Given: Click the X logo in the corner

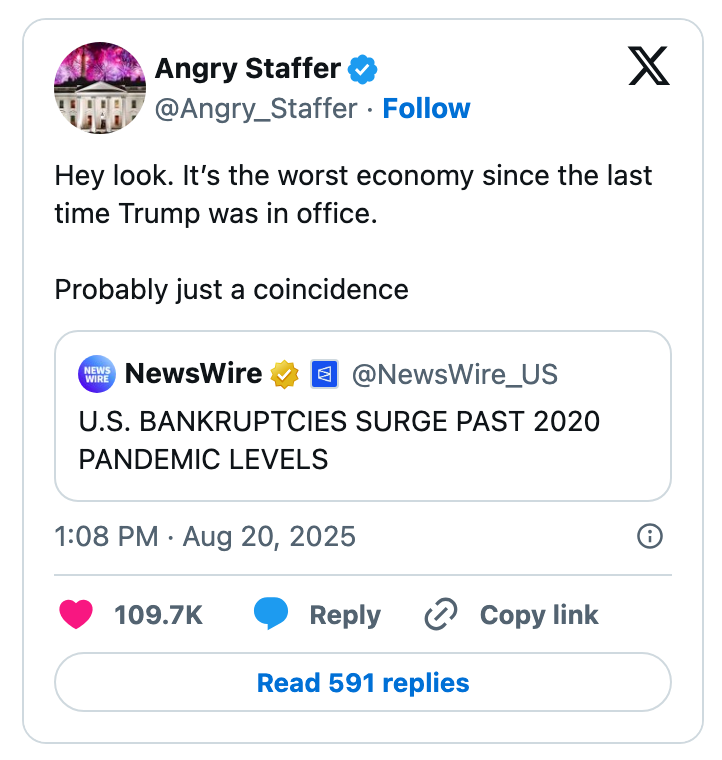Looking at the screenshot, I should [649, 67].
